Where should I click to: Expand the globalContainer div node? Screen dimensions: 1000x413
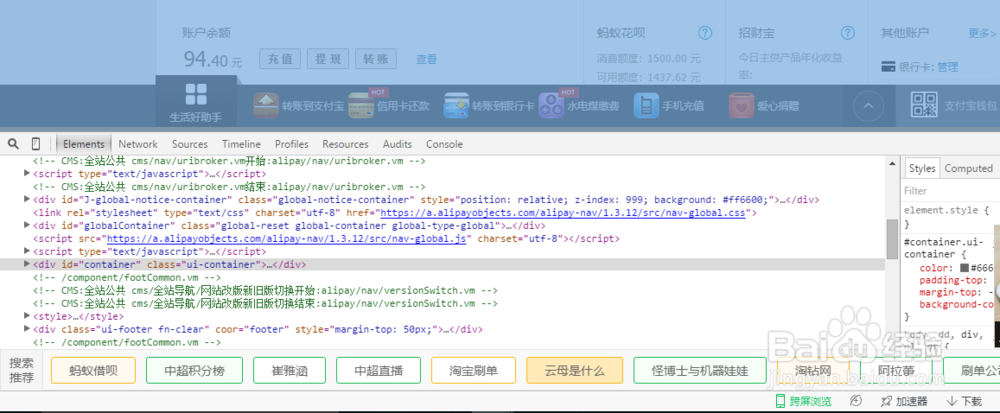click(27, 226)
